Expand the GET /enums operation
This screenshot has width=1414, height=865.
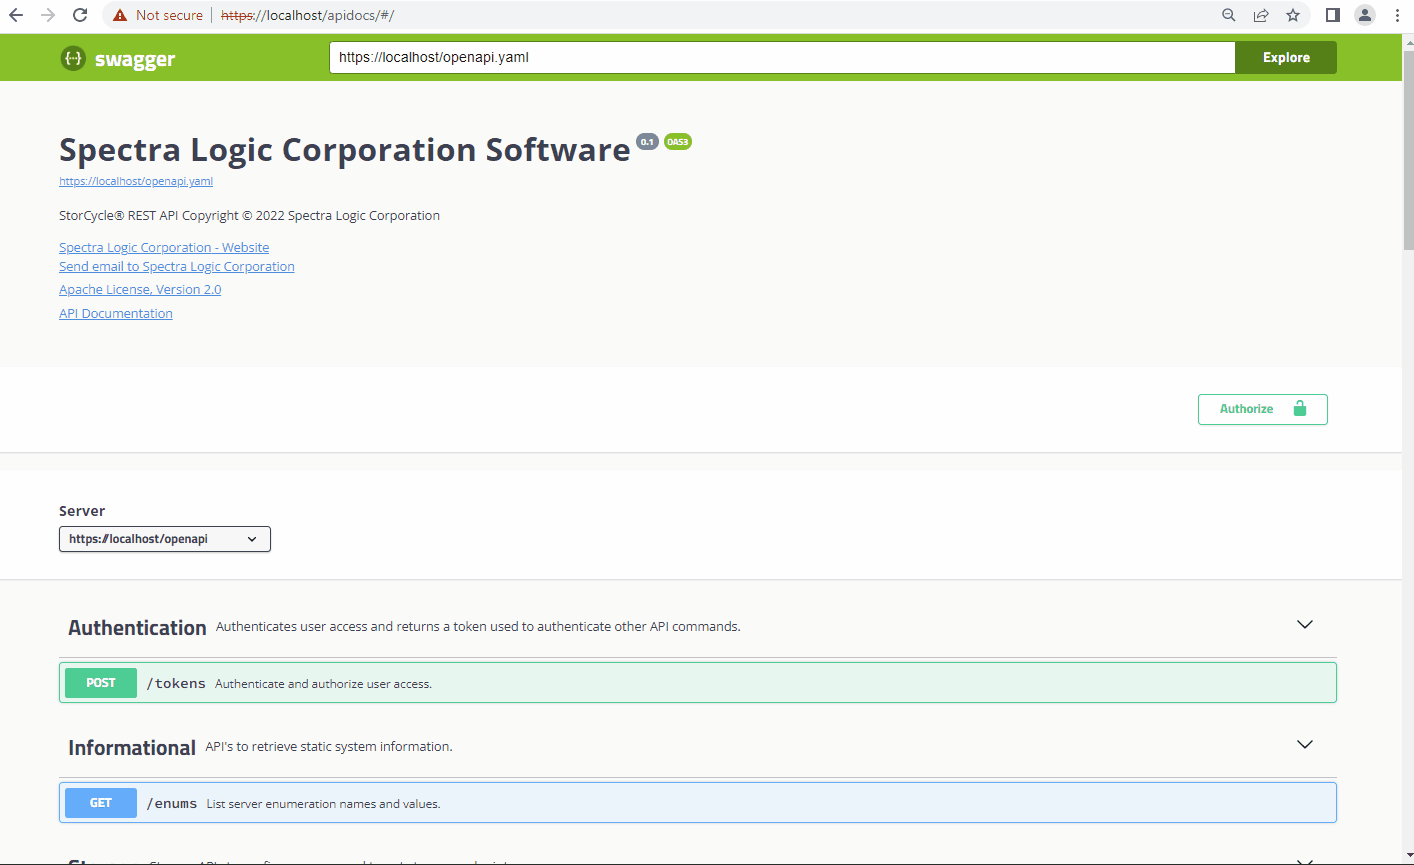click(698, 802)
